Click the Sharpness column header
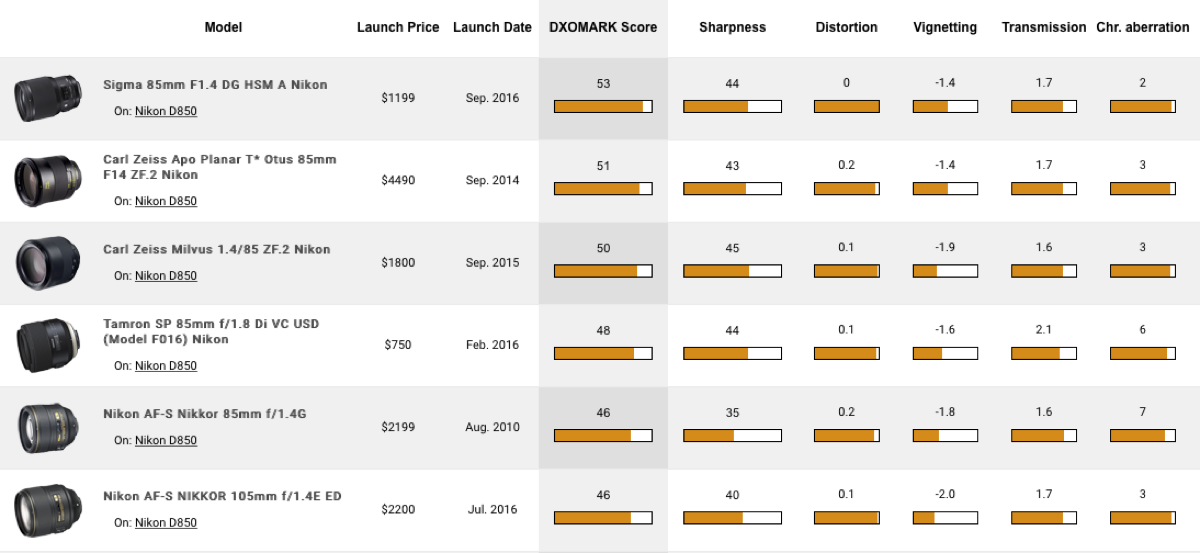This screenshot has width=1200, height=553. (x=731, y=28)
